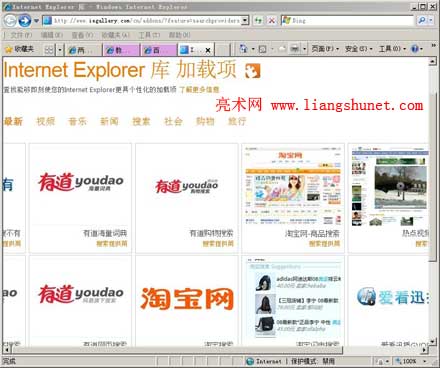Open the 文件(F) menu
440x368 pixels.
[x=21, y=35]
